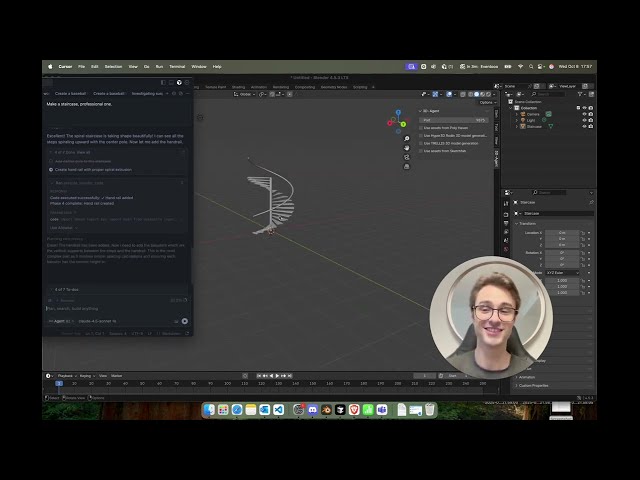Disable Collection render camera icon

tap(591, 108)
